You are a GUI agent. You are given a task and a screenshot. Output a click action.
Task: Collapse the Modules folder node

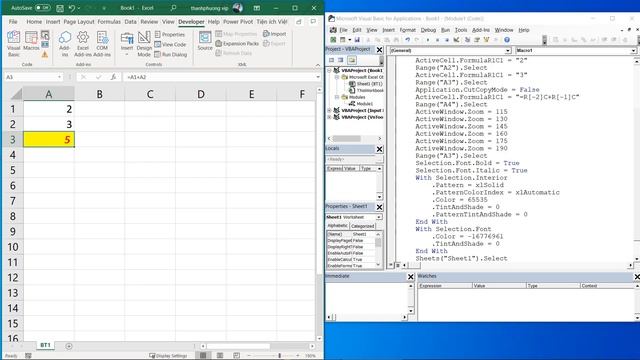pyautogui.click(x=337, y=97)
